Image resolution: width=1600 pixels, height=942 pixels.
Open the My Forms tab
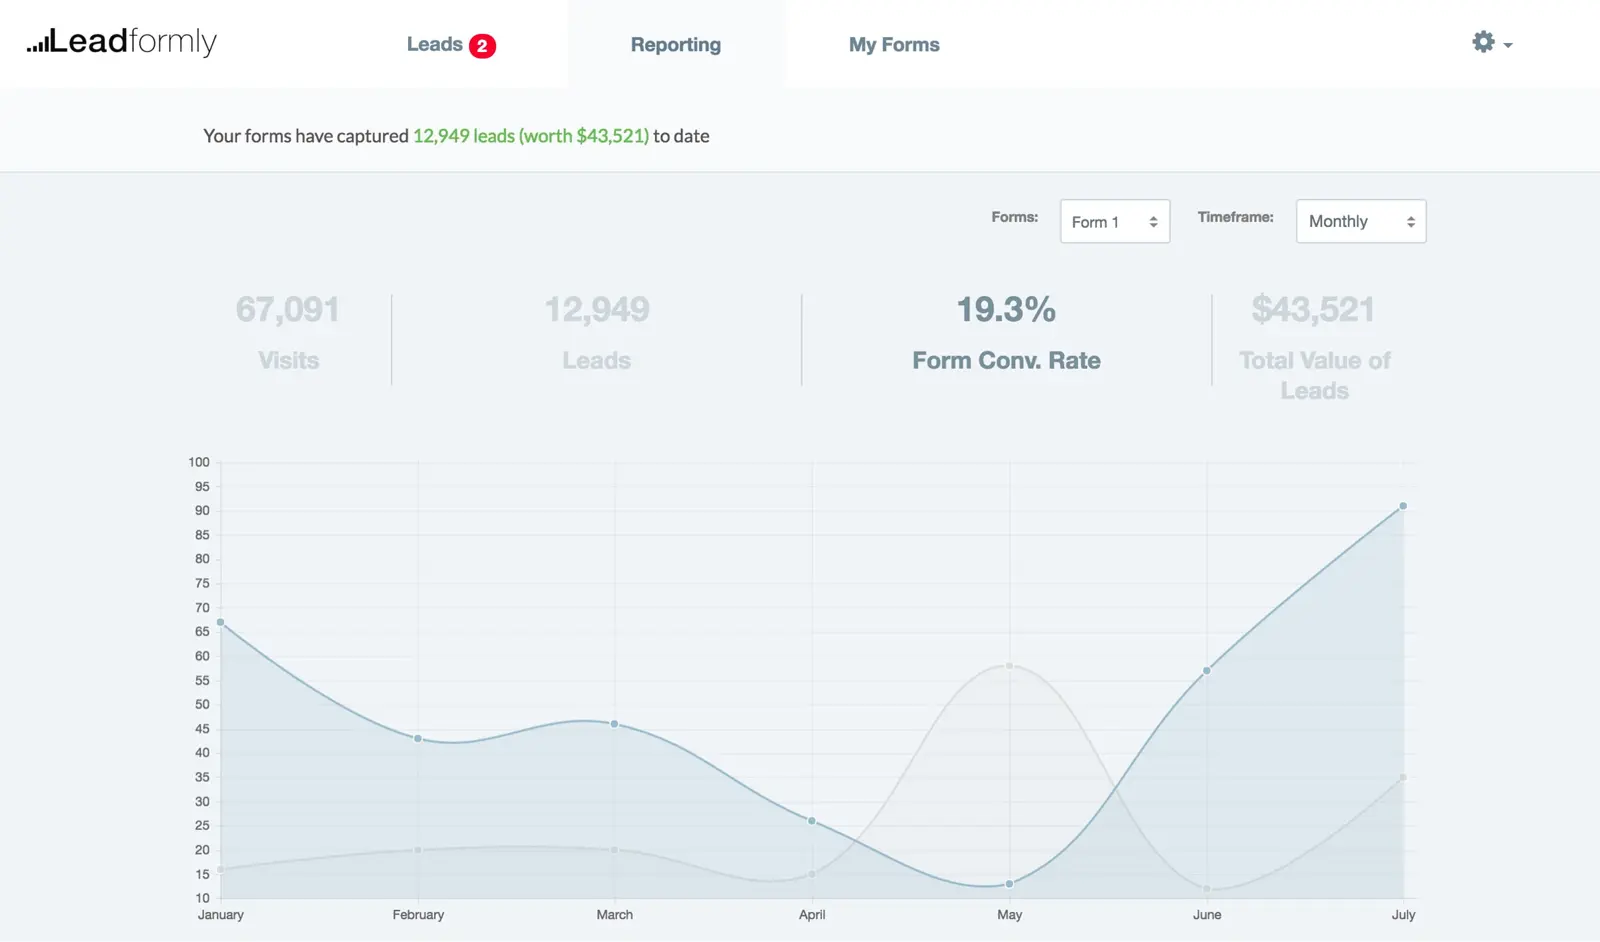(894, 44)
